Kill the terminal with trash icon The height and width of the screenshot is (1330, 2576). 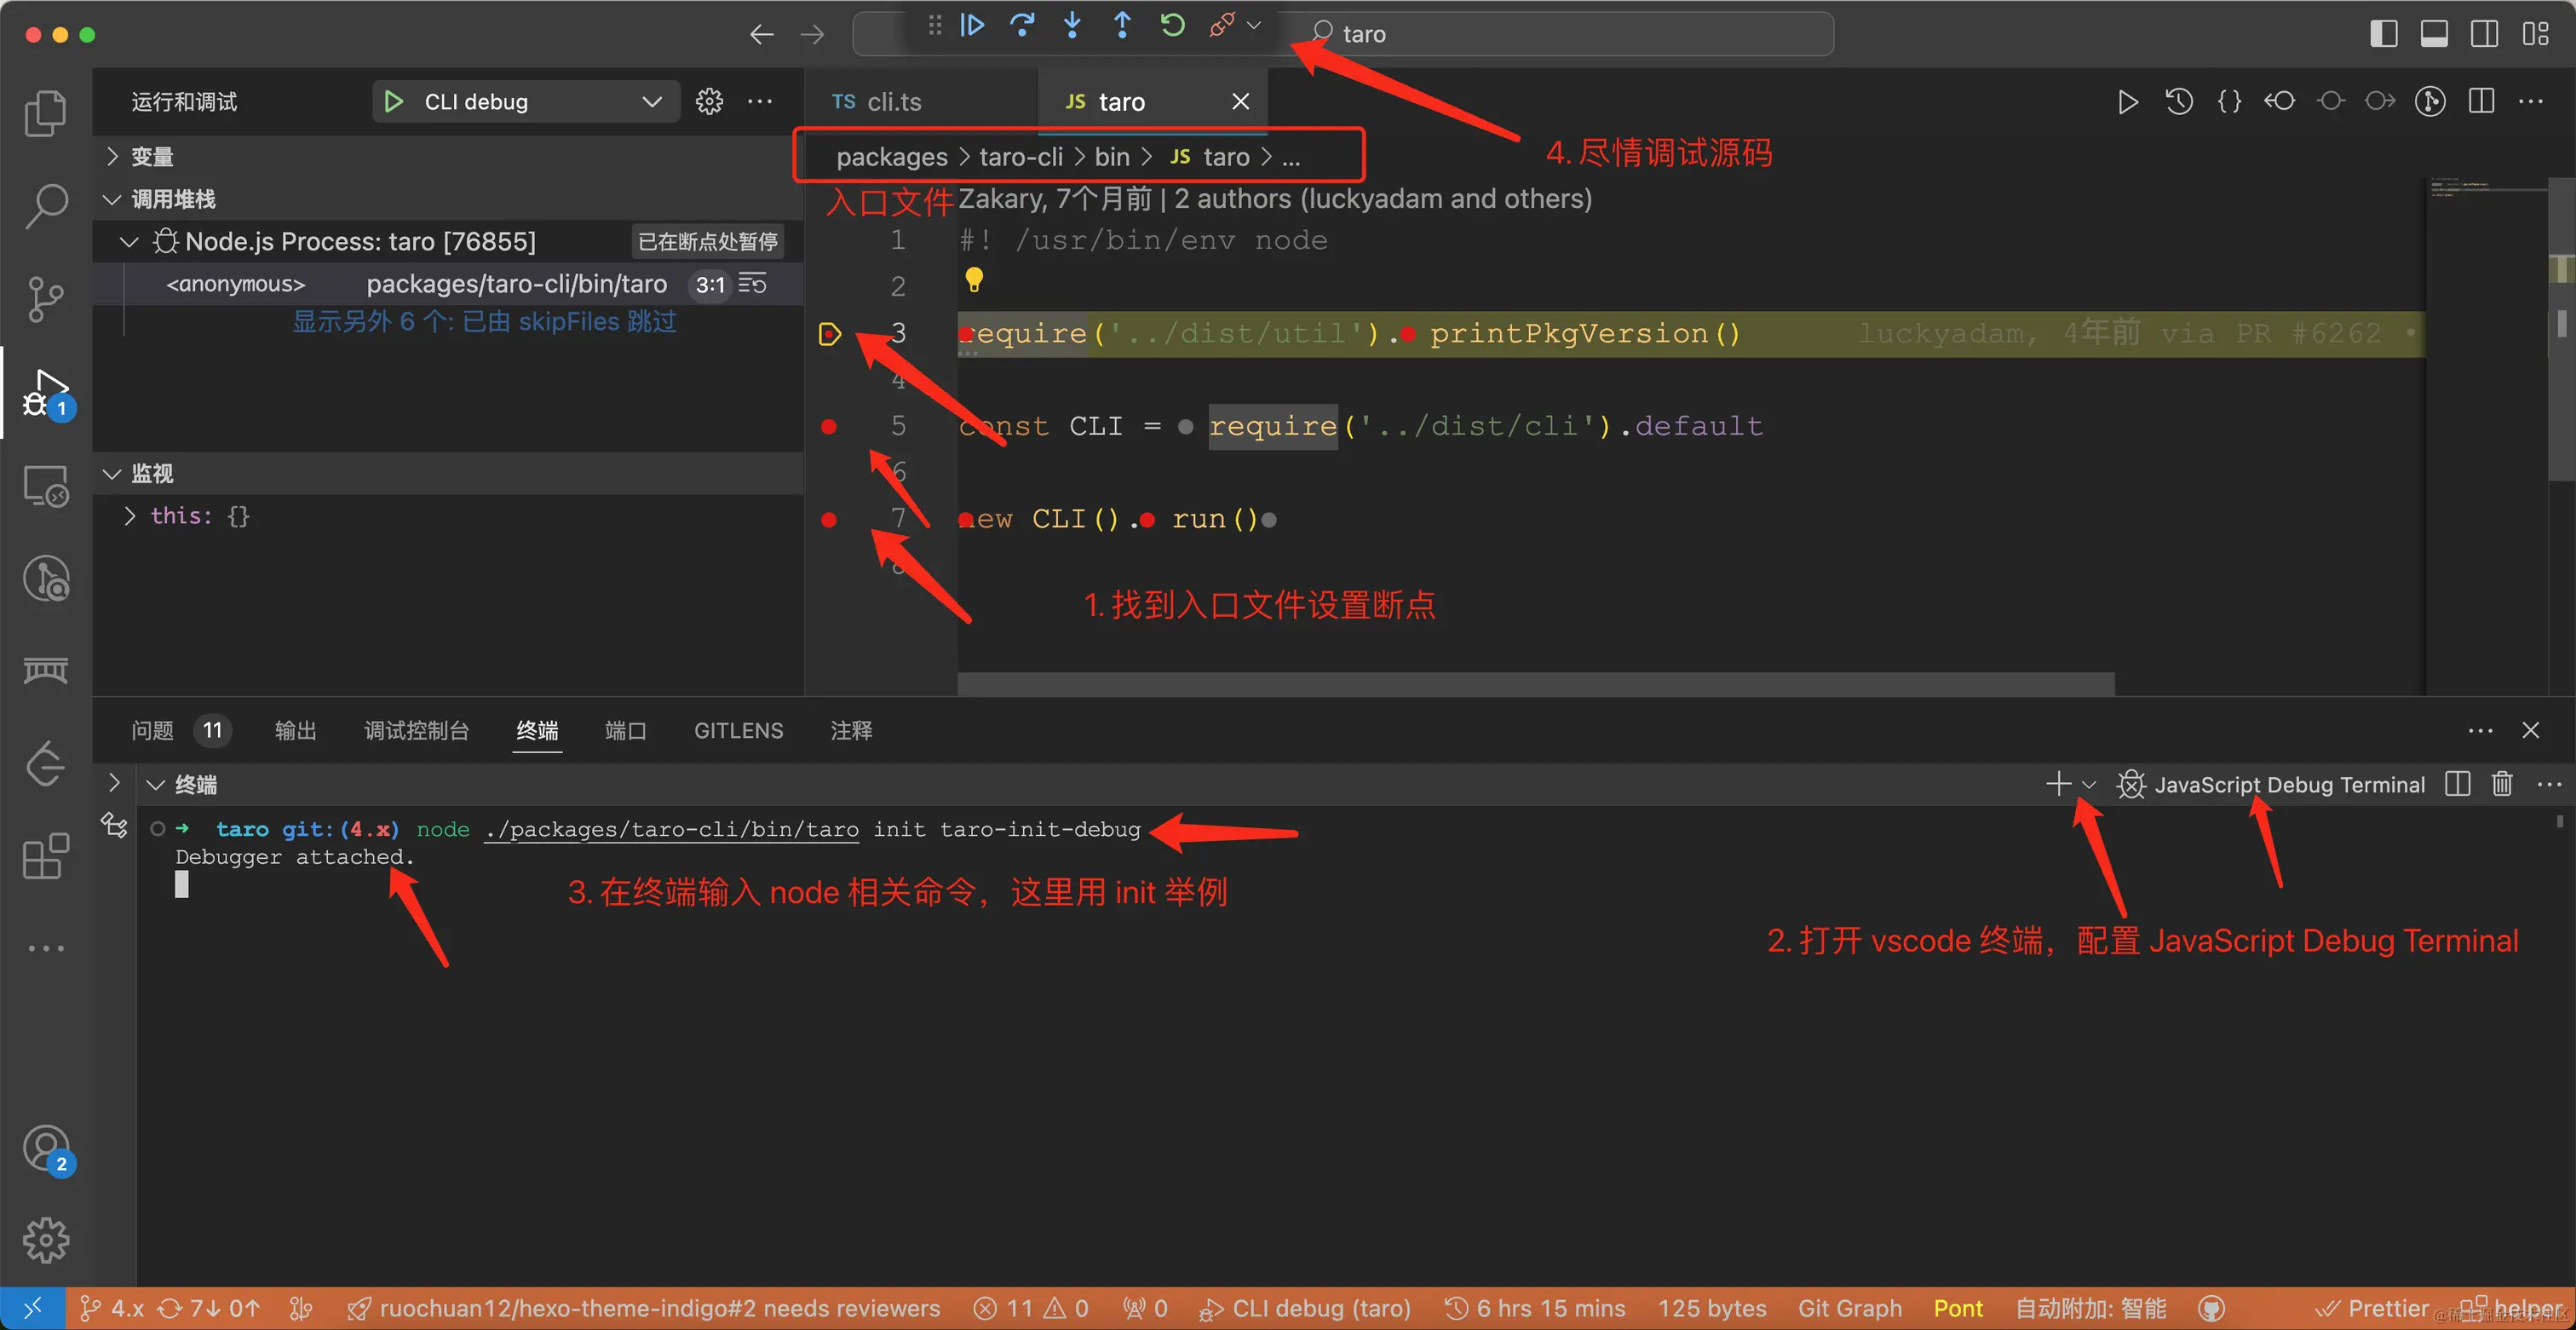pyautogui.click(x=2502, y=784)
